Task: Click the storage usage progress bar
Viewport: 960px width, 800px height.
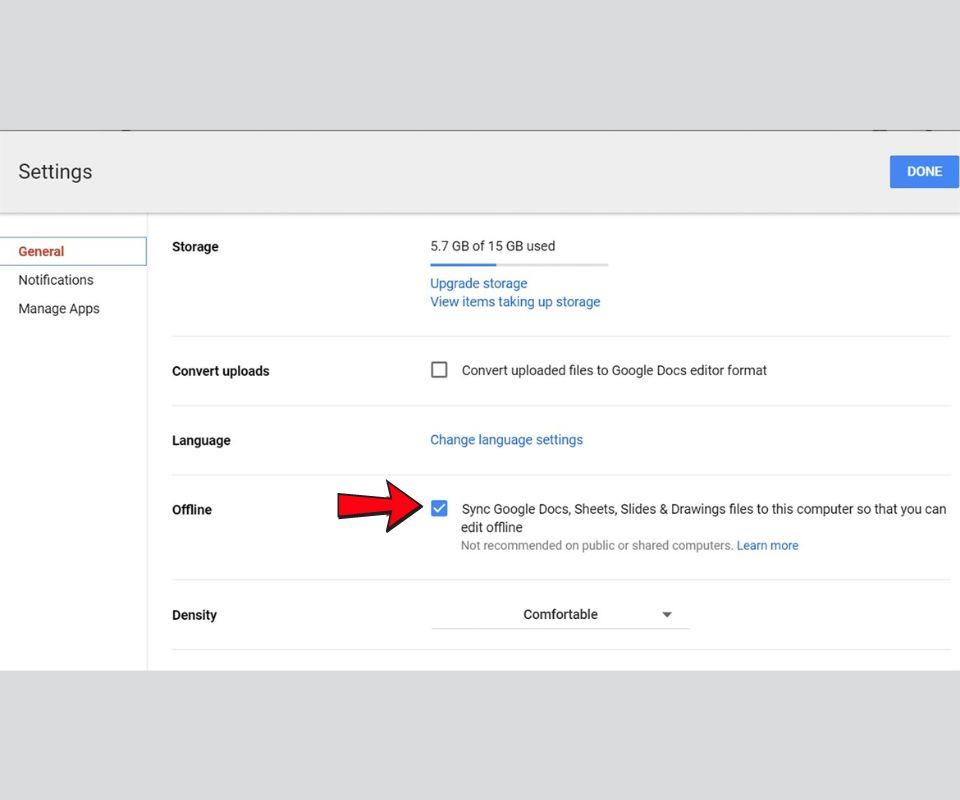Action: tap(518, 265)
